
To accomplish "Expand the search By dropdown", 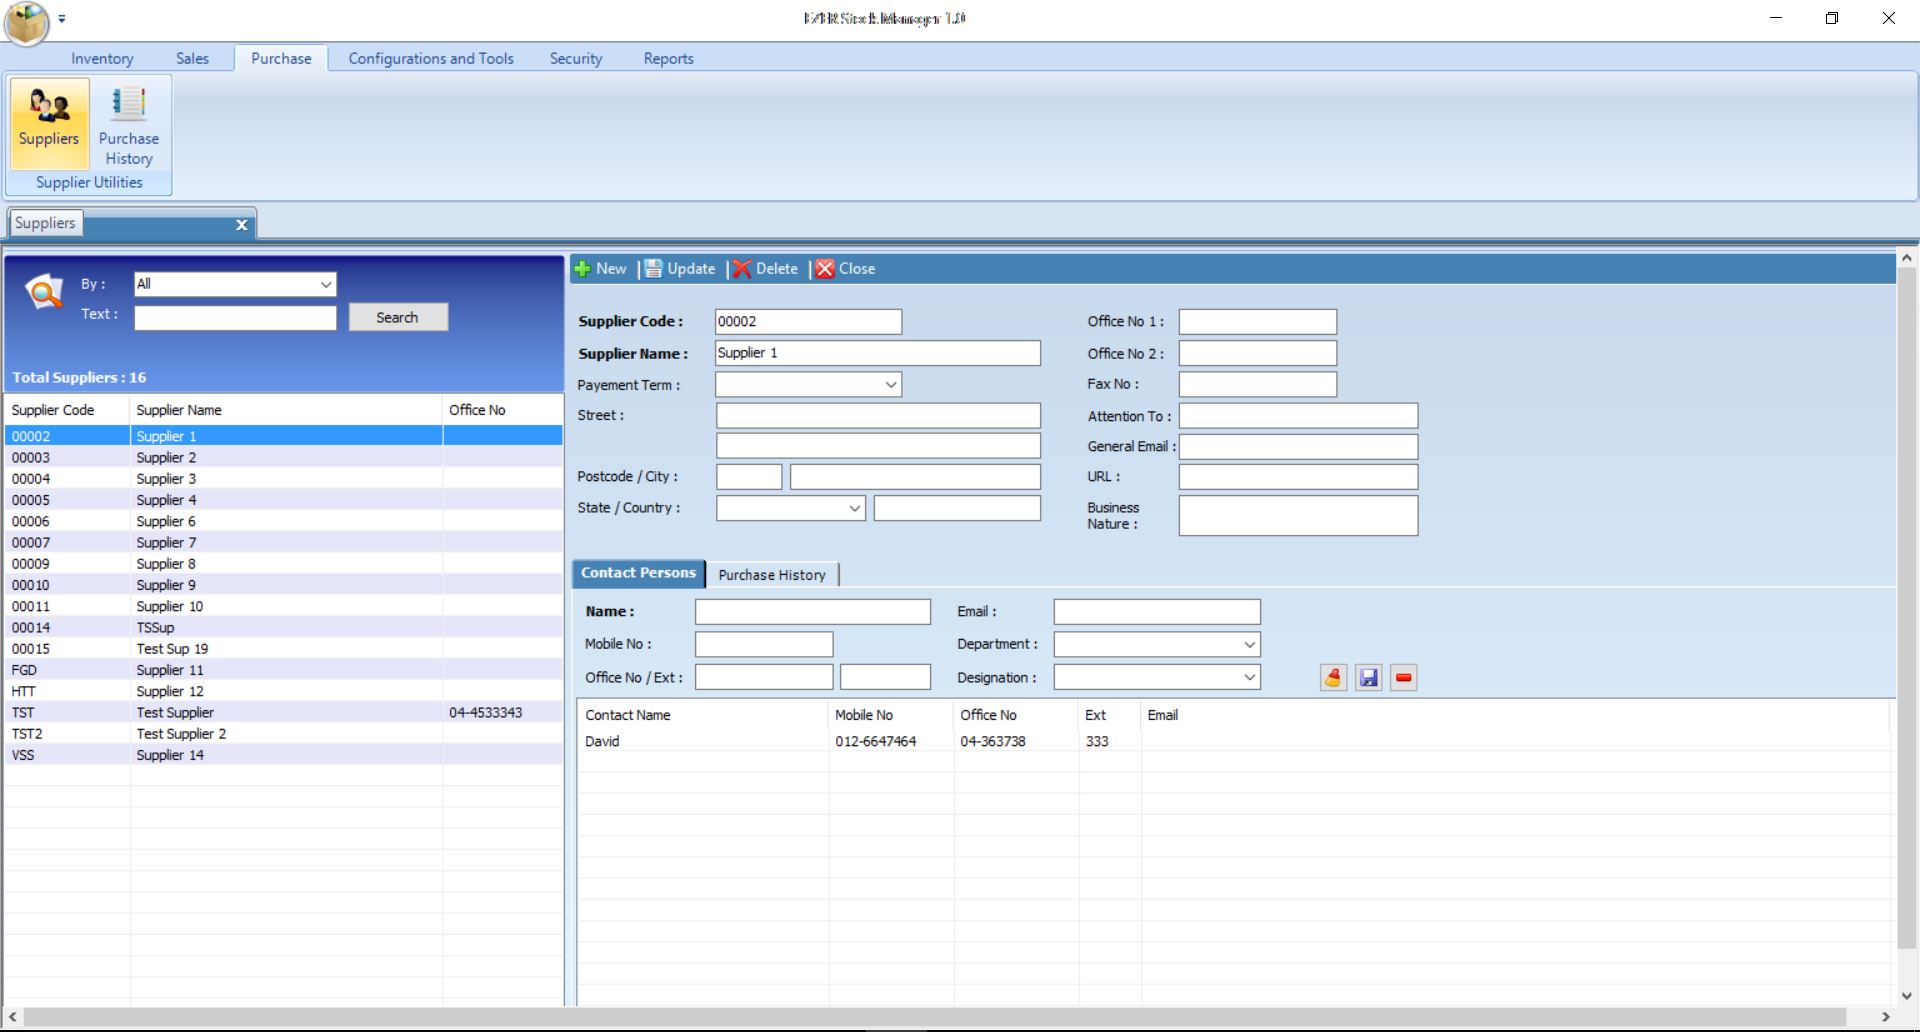I will click(326, 285).
